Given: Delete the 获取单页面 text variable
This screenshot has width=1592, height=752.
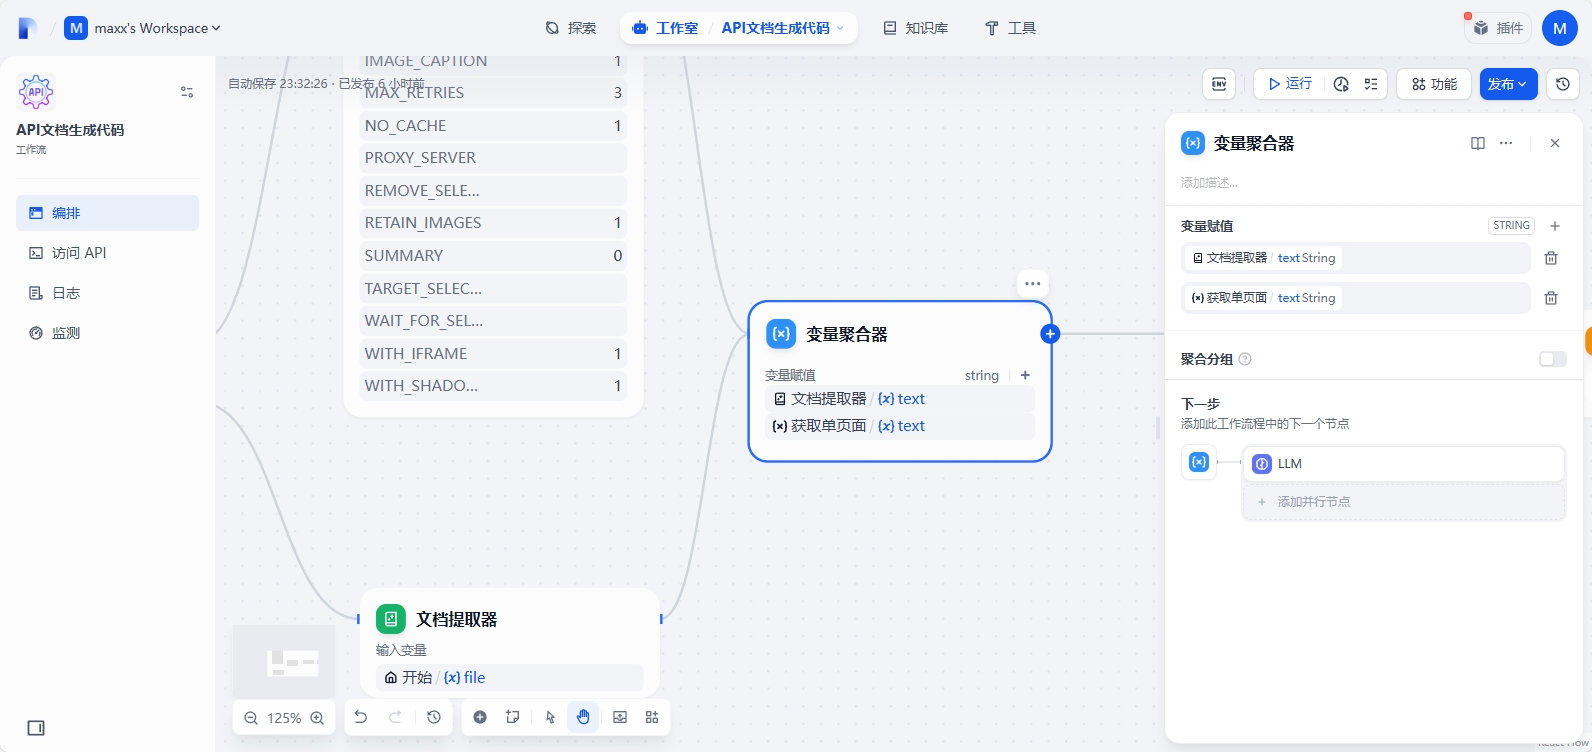Looking at the screenshot, I should tap(1551, 298).
